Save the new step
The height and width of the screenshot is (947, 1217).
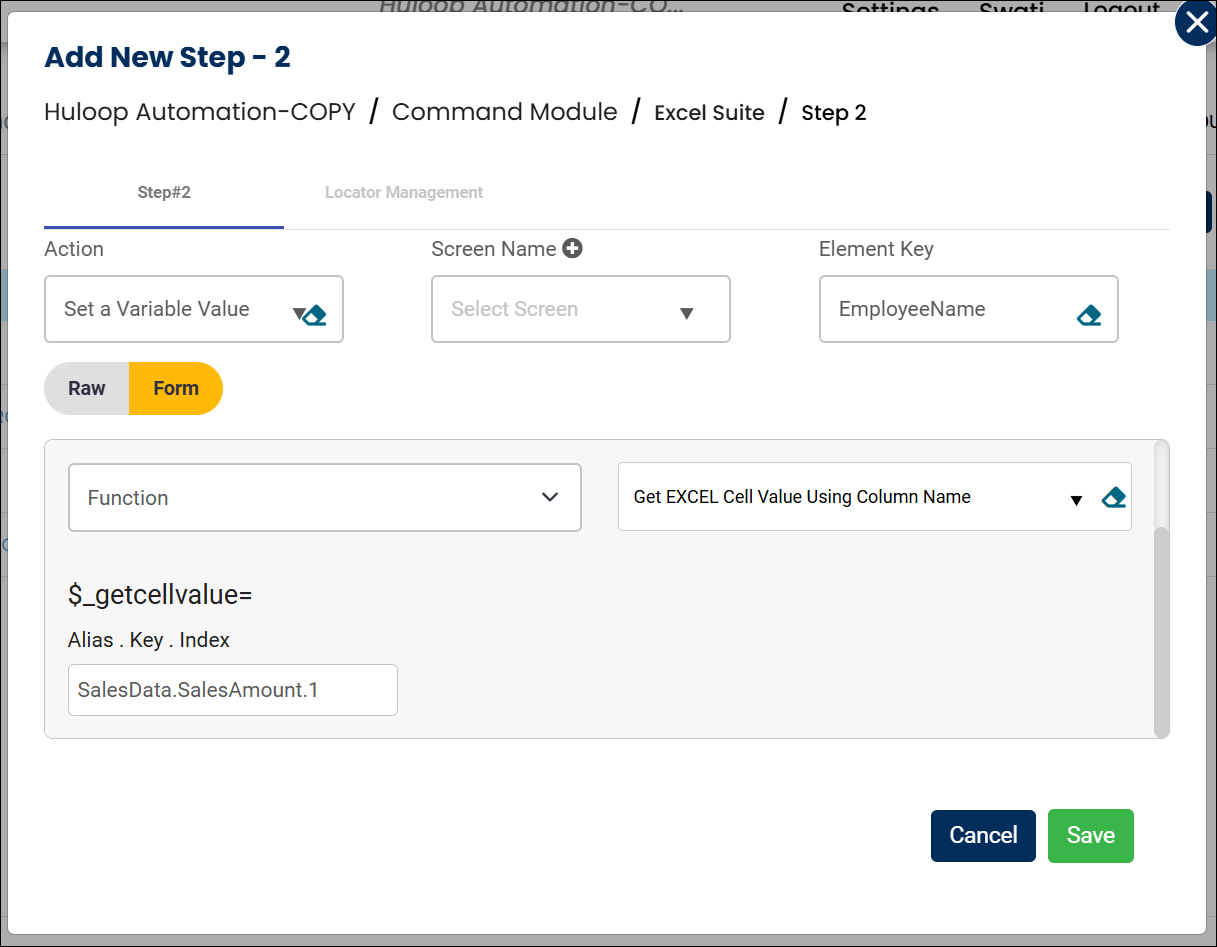1090,836
